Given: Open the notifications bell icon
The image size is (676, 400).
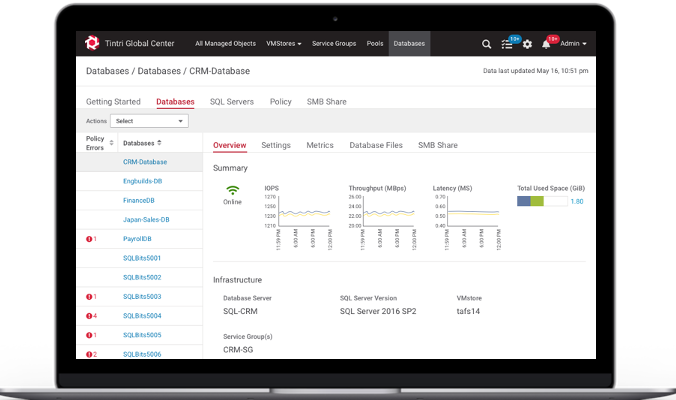Looking at the screenshot, I should click(x=546, y=44).
